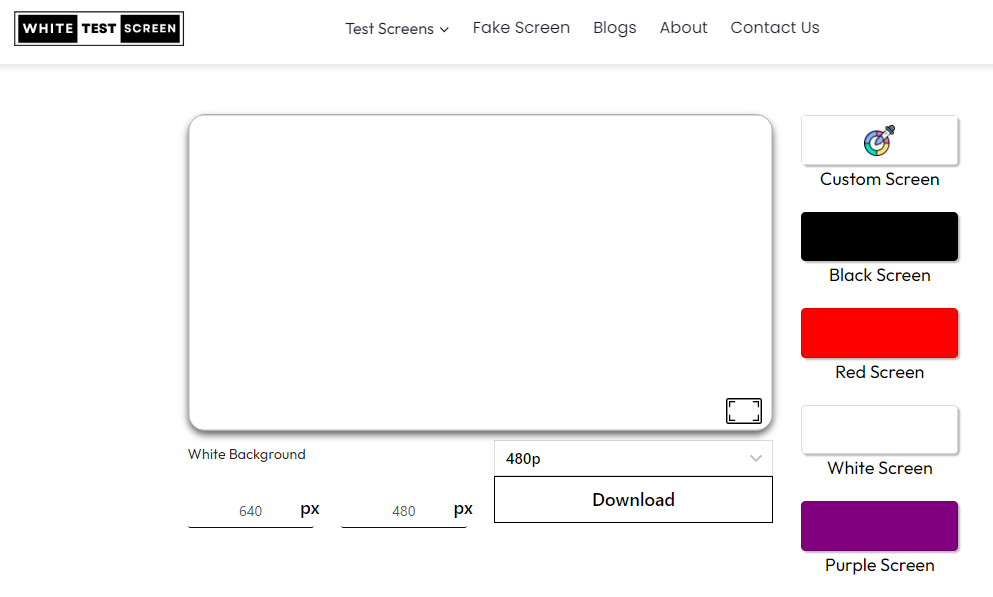
Task: Open the Test Screens menu
Action: 390,29
